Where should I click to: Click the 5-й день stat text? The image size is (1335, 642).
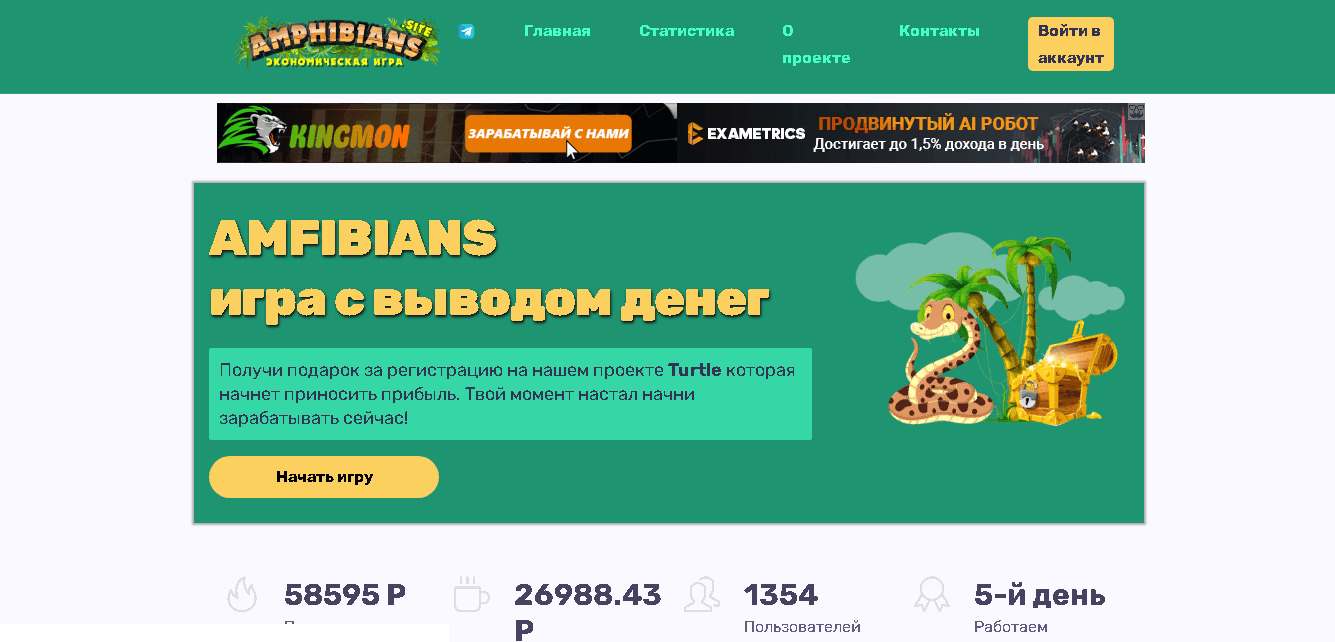[1040, 595]
